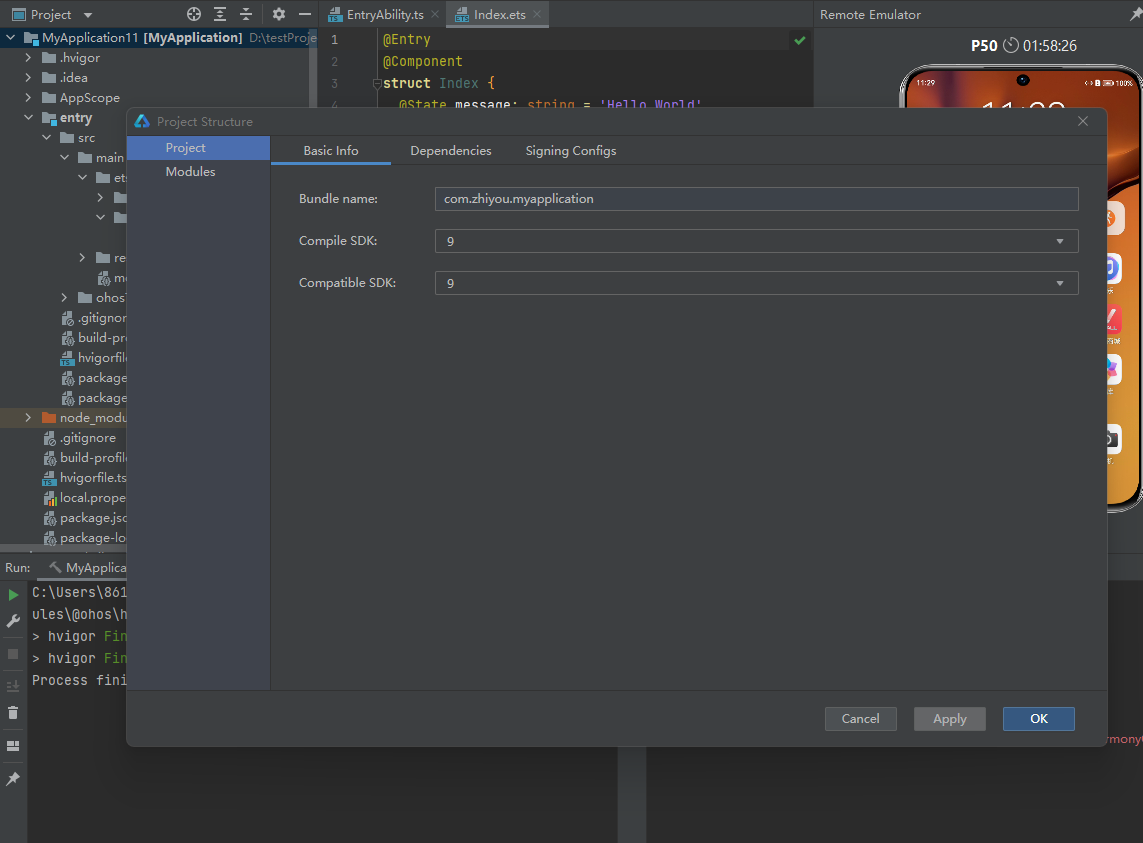Collapse the src folder
Viewport: 1143px width, 843px height.
pos(46,137)
